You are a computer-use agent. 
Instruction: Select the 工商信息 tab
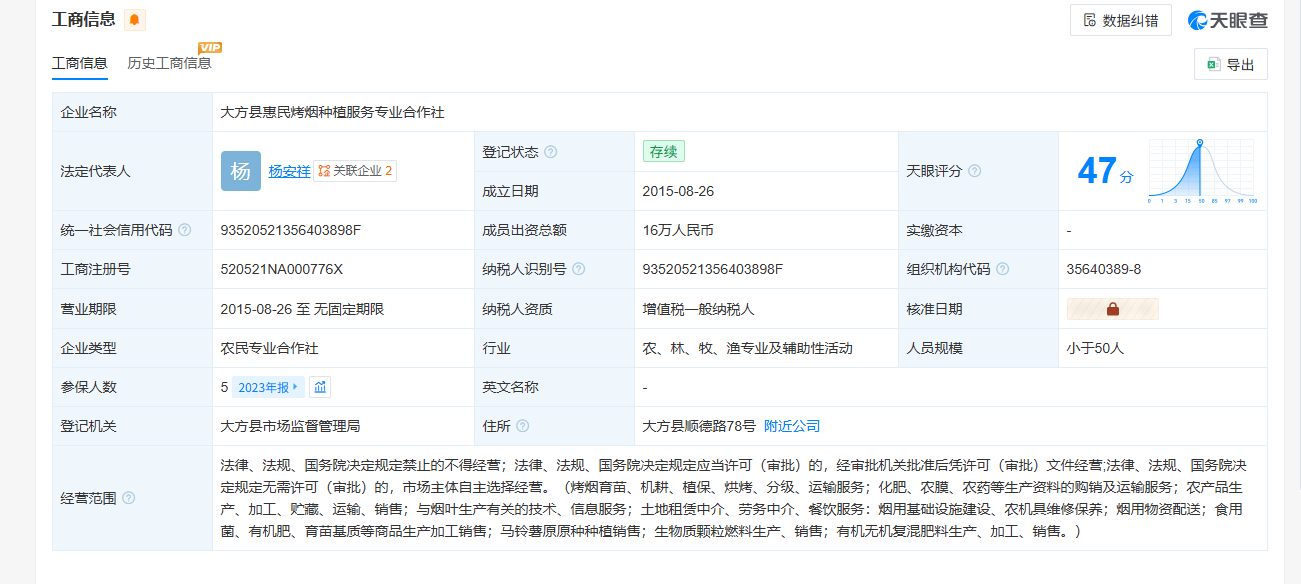[80, 63]
